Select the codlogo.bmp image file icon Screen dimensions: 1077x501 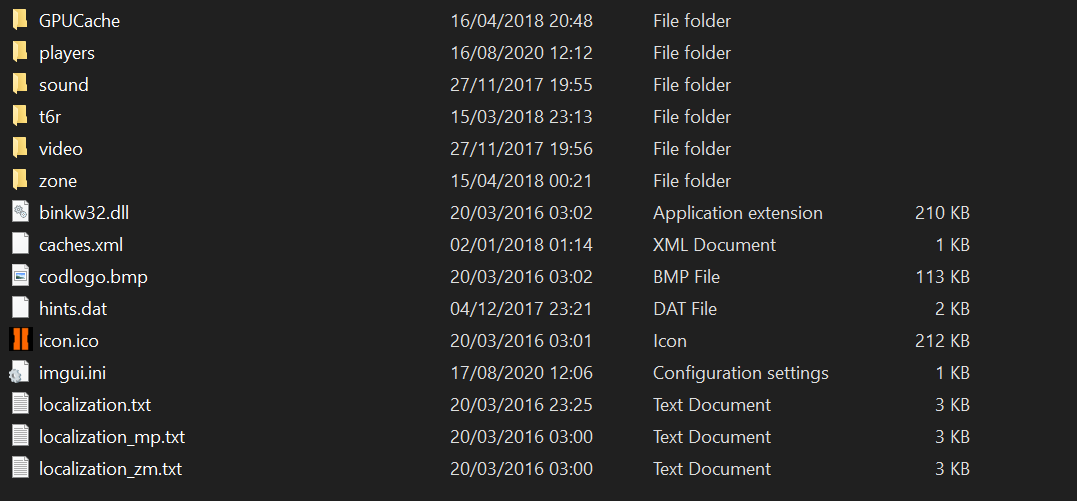21,276
